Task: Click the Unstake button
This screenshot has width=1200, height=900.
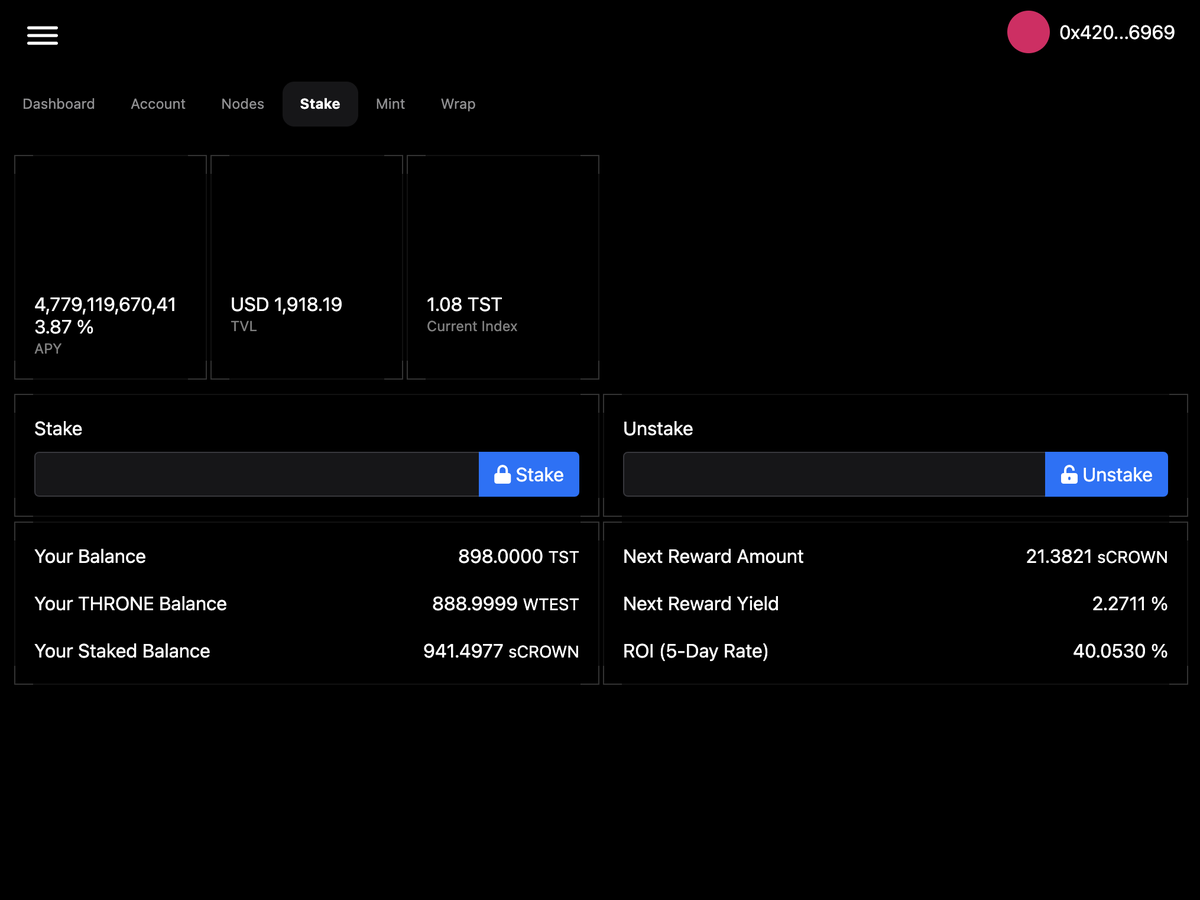Action: pyautogui.click(x=1106, y=473)
